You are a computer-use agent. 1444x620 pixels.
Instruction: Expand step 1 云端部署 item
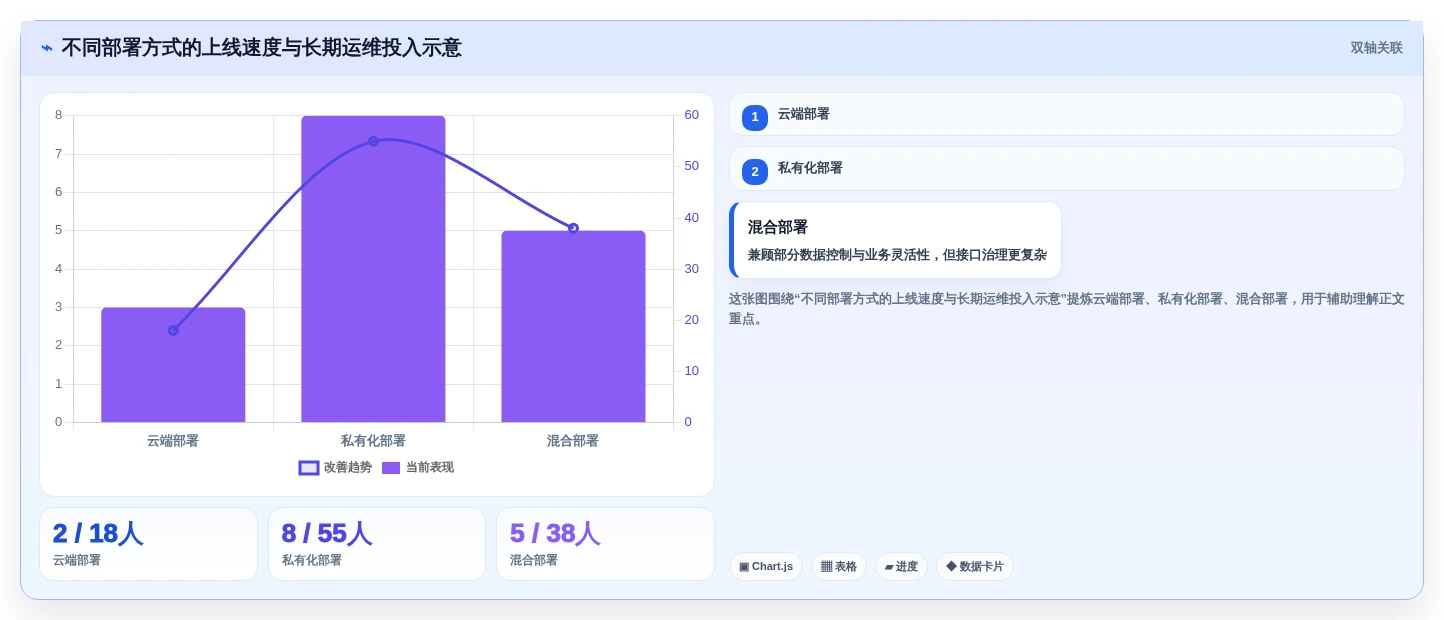coord(1066,114)
